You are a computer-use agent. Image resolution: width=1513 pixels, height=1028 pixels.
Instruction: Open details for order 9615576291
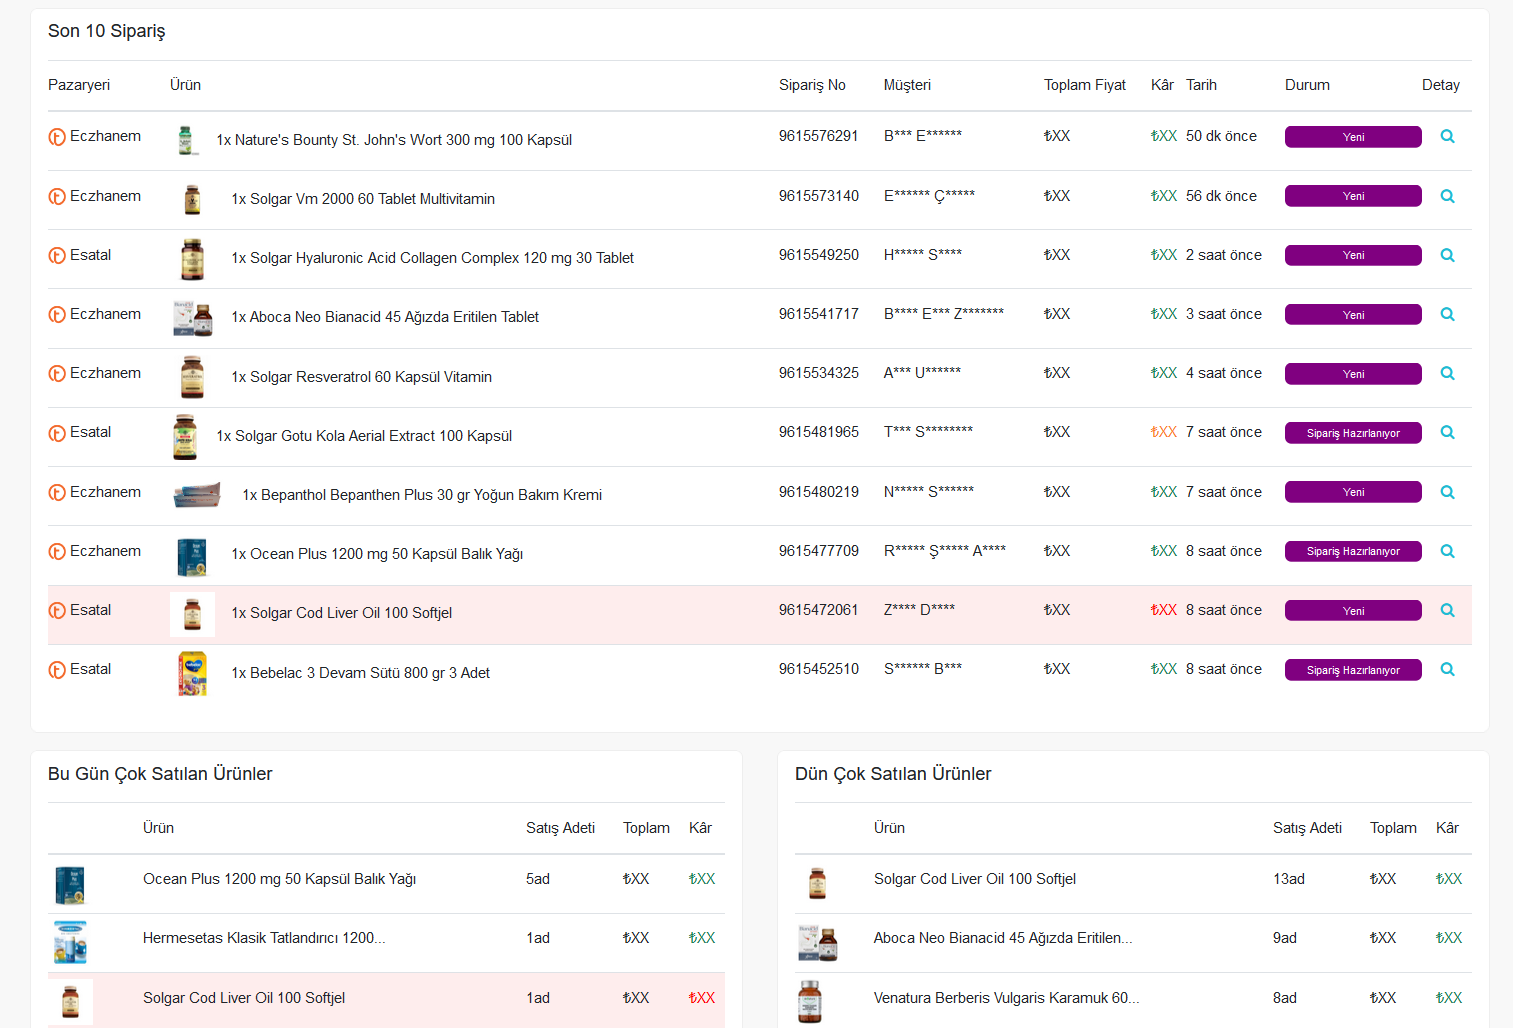point(1447,137)
